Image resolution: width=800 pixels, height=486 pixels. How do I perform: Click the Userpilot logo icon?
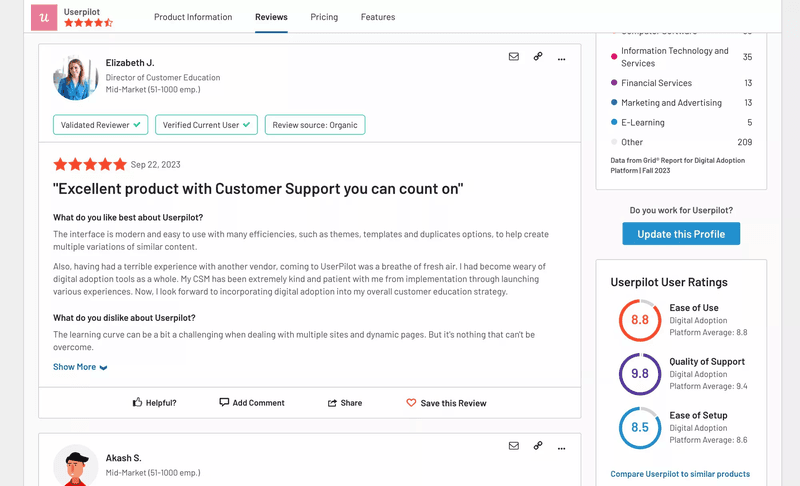click(x=44, y=17)
